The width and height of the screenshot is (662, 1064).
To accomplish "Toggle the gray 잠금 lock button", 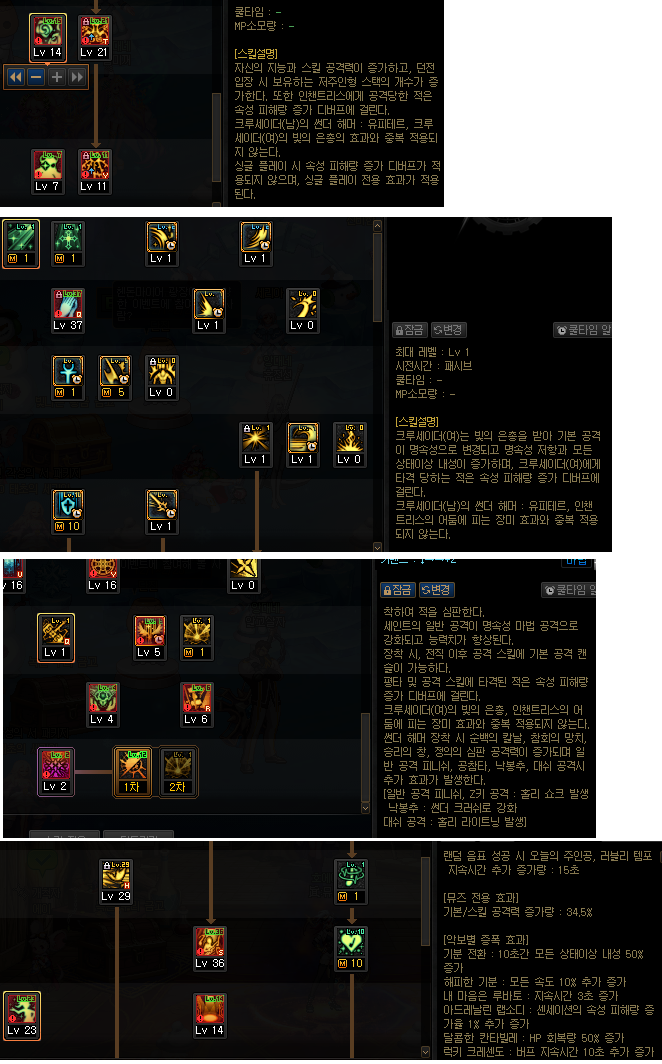I will (x=410, y=330).
